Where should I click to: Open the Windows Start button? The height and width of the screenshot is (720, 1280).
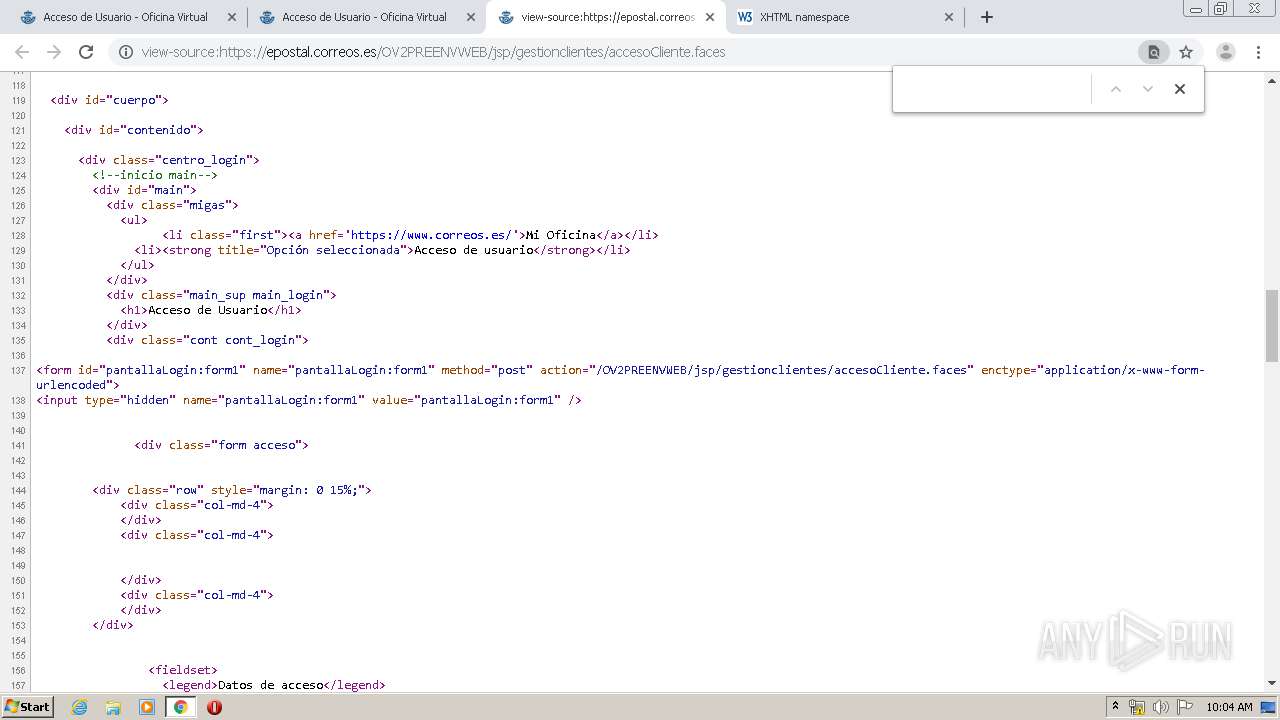tap(27, 707)
